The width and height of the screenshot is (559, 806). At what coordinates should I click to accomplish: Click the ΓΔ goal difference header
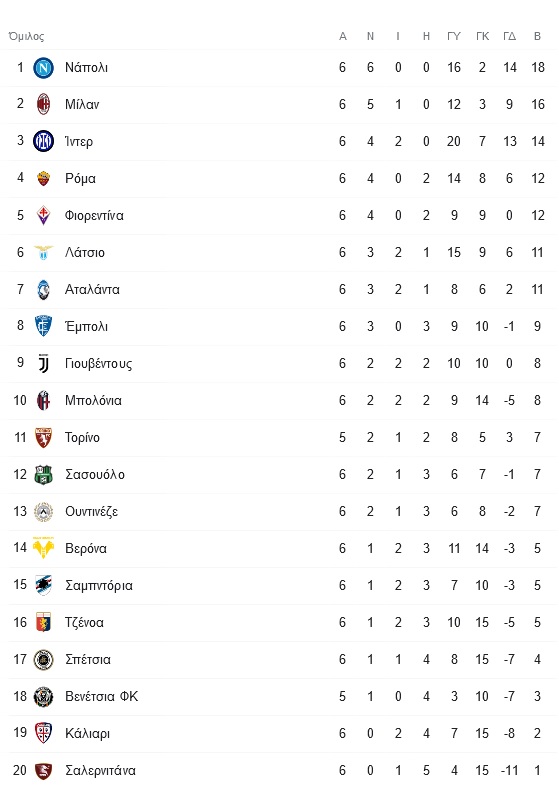click(509, 36)
